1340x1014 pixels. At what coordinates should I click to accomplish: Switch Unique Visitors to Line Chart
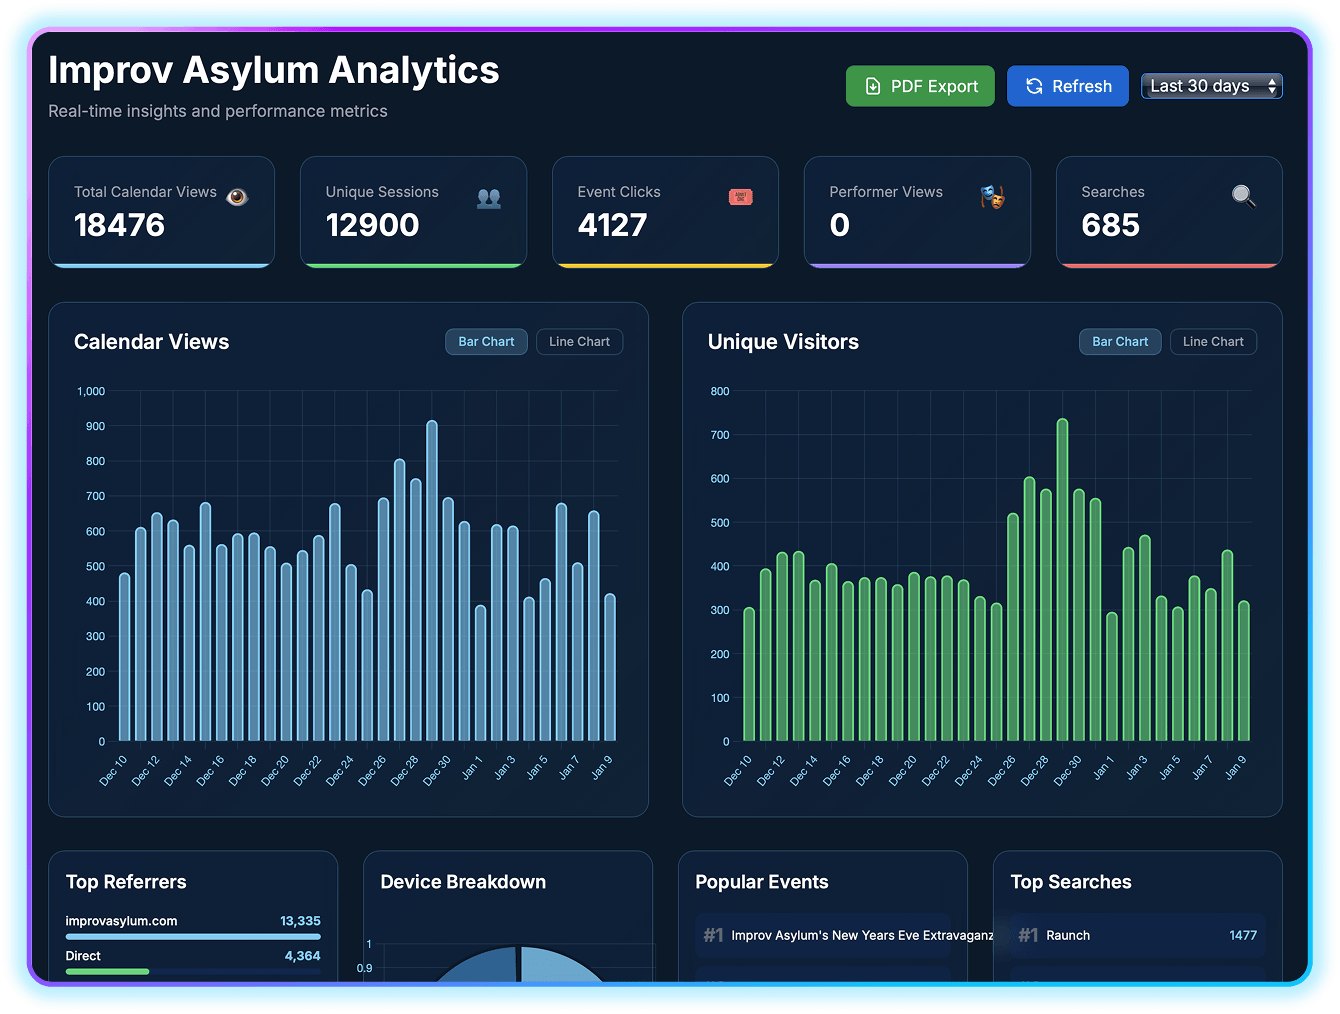1213,342
